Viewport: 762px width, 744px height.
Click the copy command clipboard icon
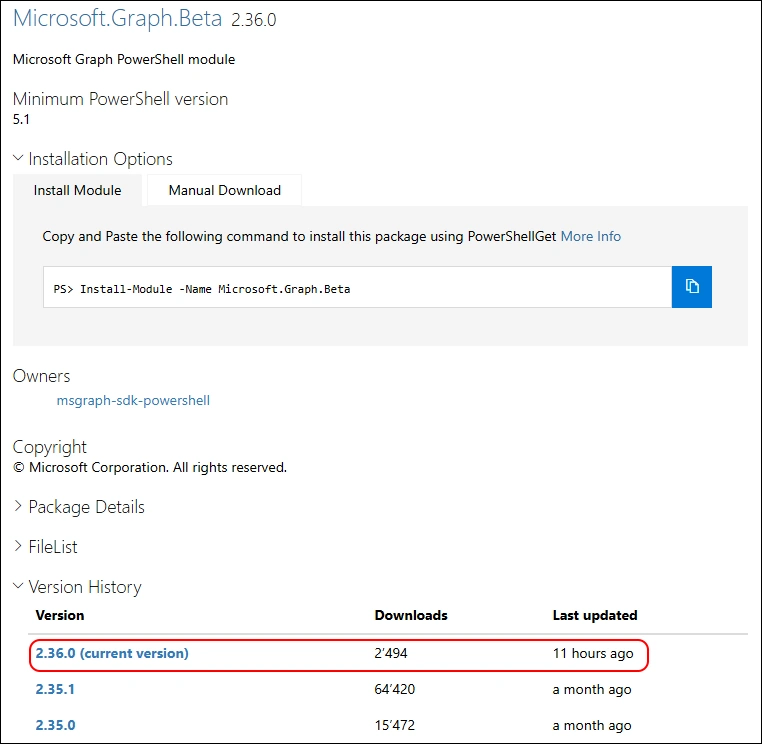coord(691,287)
